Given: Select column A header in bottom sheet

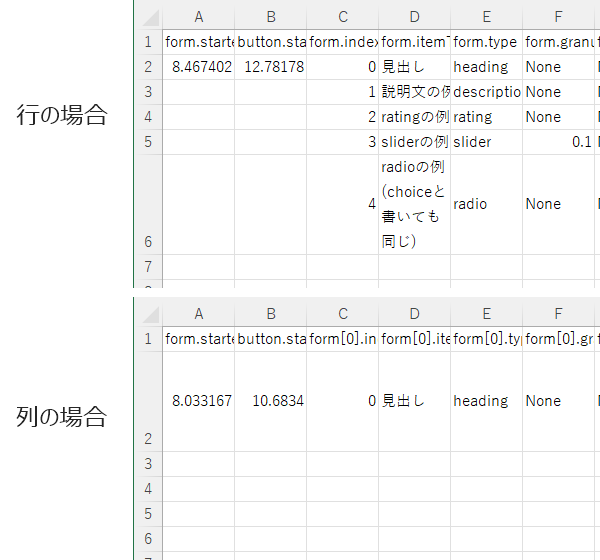Looking at the screenshot, I should (x=199, y=314).
